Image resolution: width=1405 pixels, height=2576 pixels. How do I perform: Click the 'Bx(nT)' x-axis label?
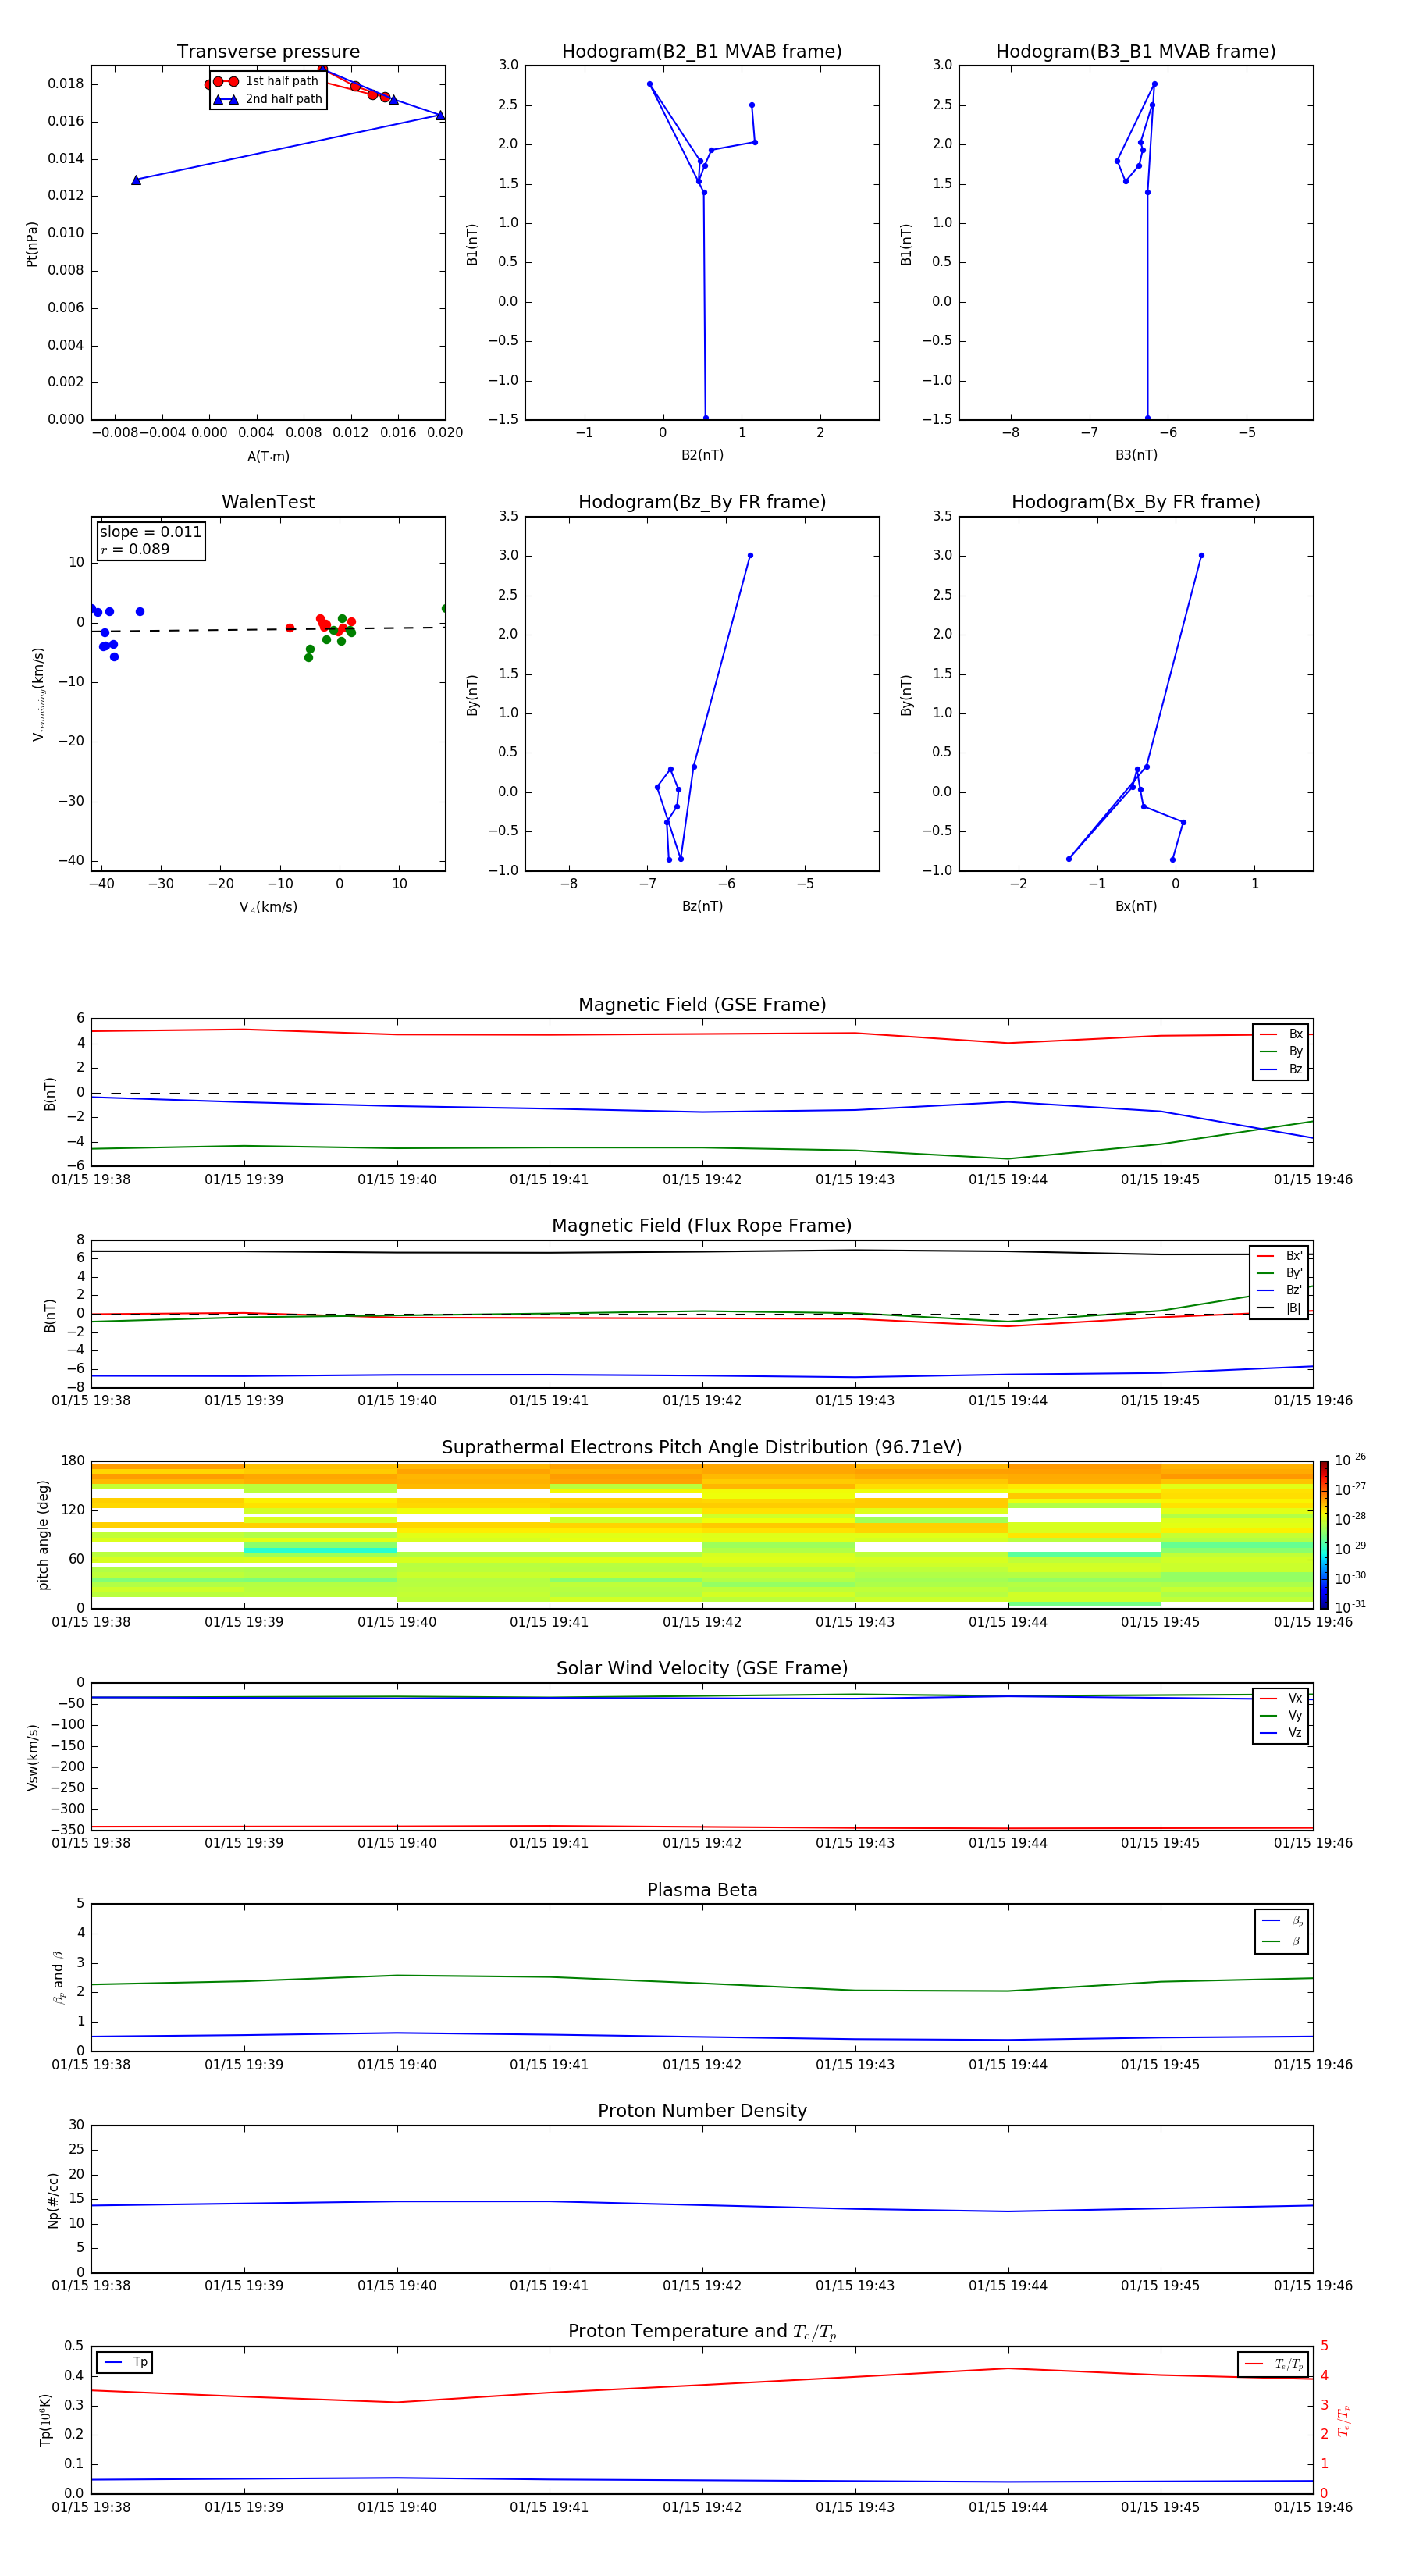(1136, 906)
